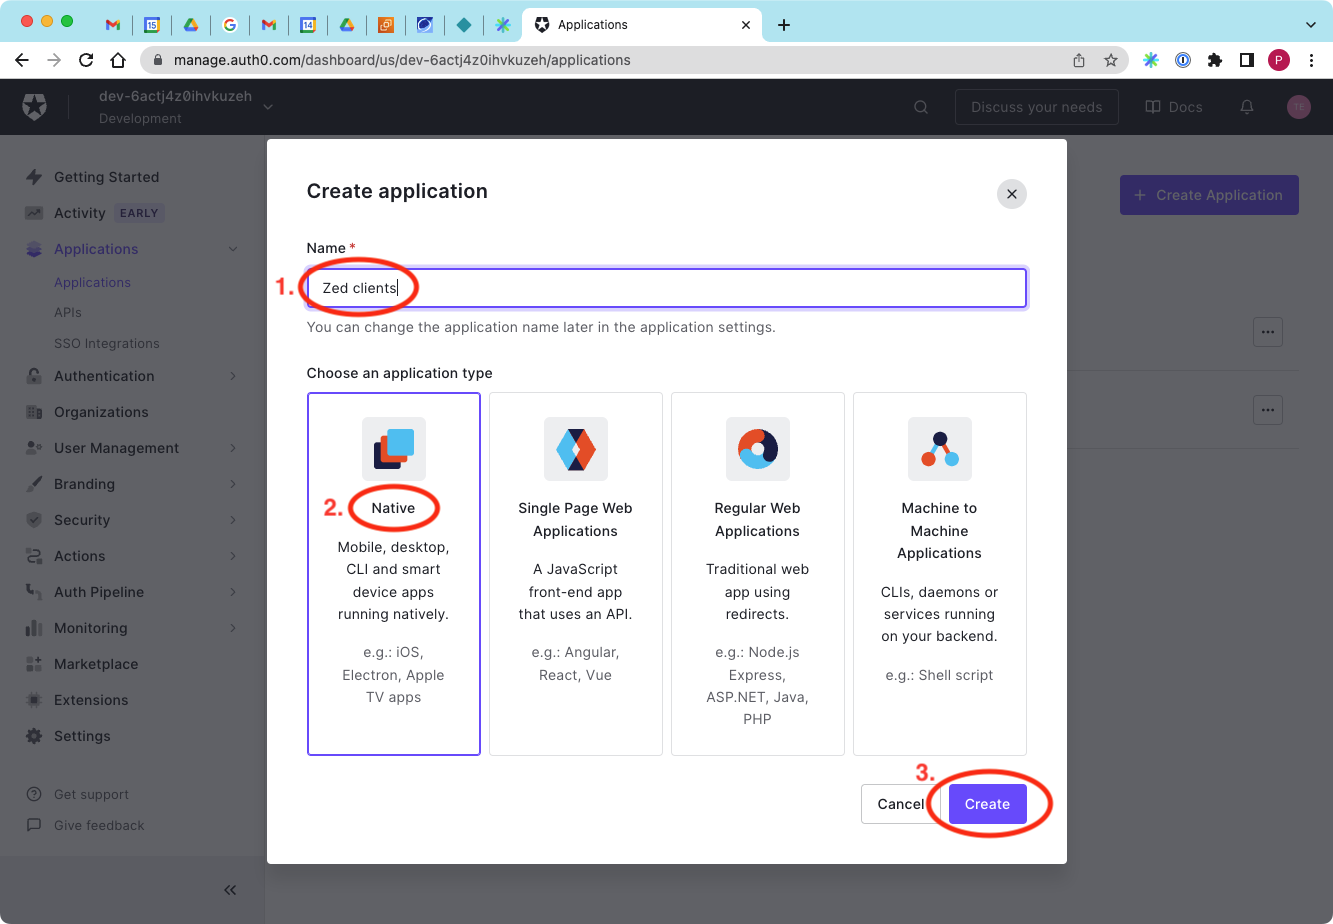Click the browser home icon
Image resolution: width=1333 pixels, height=924 pixels.
pos(118,60)
